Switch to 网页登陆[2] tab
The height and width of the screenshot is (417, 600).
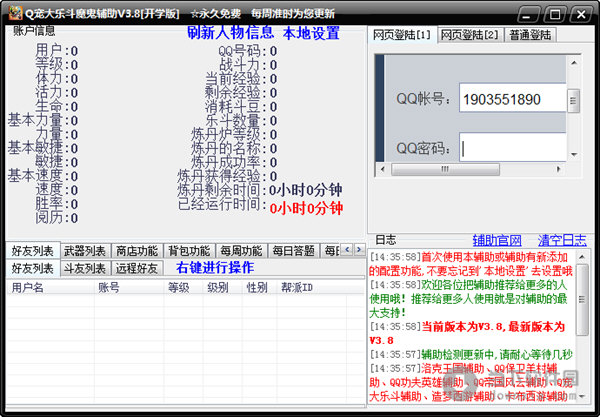(x=470, y=35)
